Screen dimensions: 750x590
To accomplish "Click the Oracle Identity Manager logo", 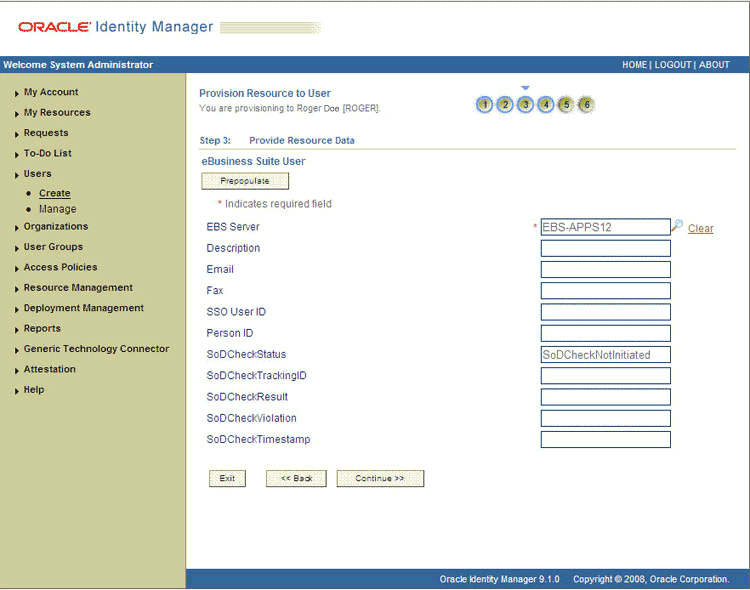I will (x=115, y=27).
